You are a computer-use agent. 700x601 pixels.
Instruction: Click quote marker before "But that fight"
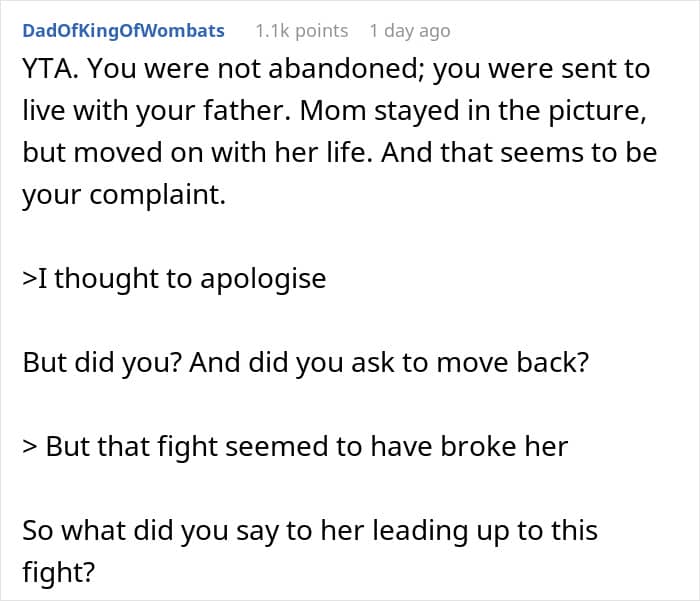click(30, 447)
